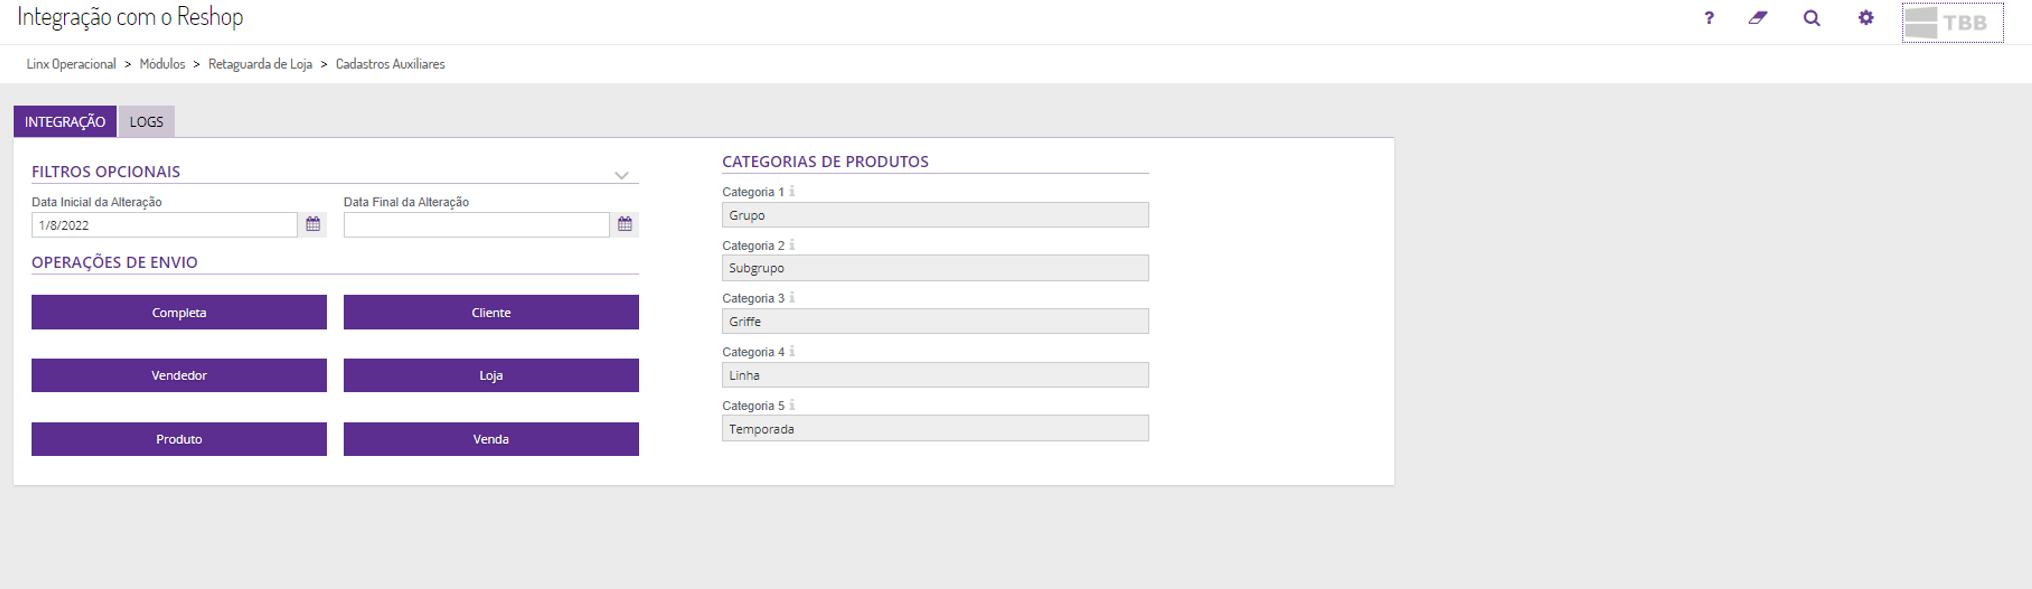Click the Vendedor operation button

coord(179,375)
